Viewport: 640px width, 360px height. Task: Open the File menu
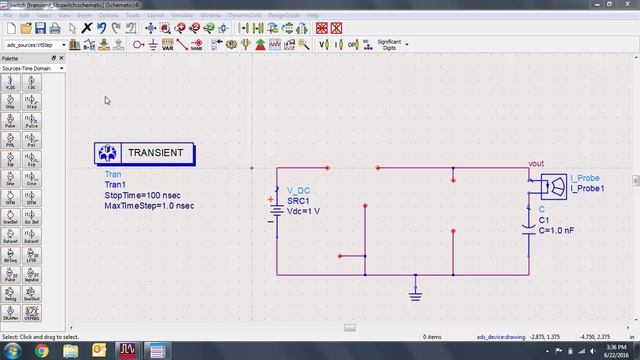click(8, 16)
